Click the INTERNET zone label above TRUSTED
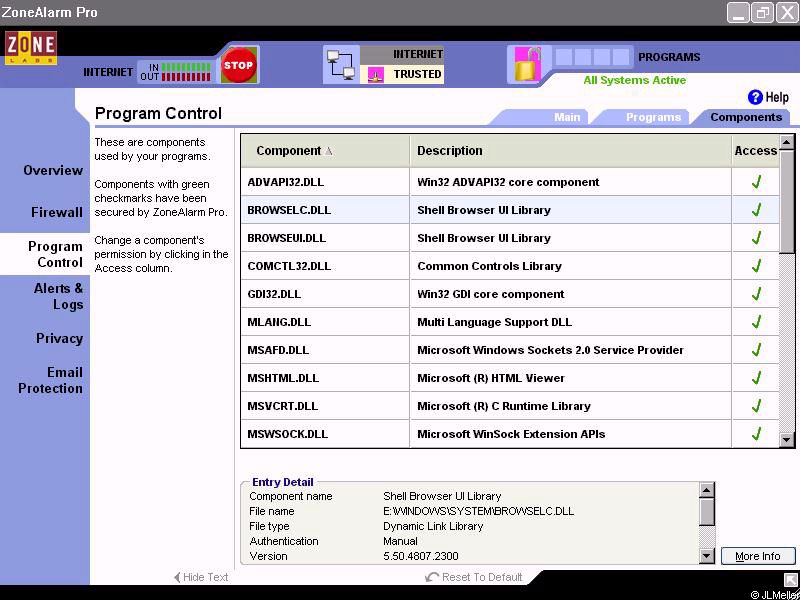The width and height of the screenshot is (800, 600). pyautogui.click(x=418, y=54)
